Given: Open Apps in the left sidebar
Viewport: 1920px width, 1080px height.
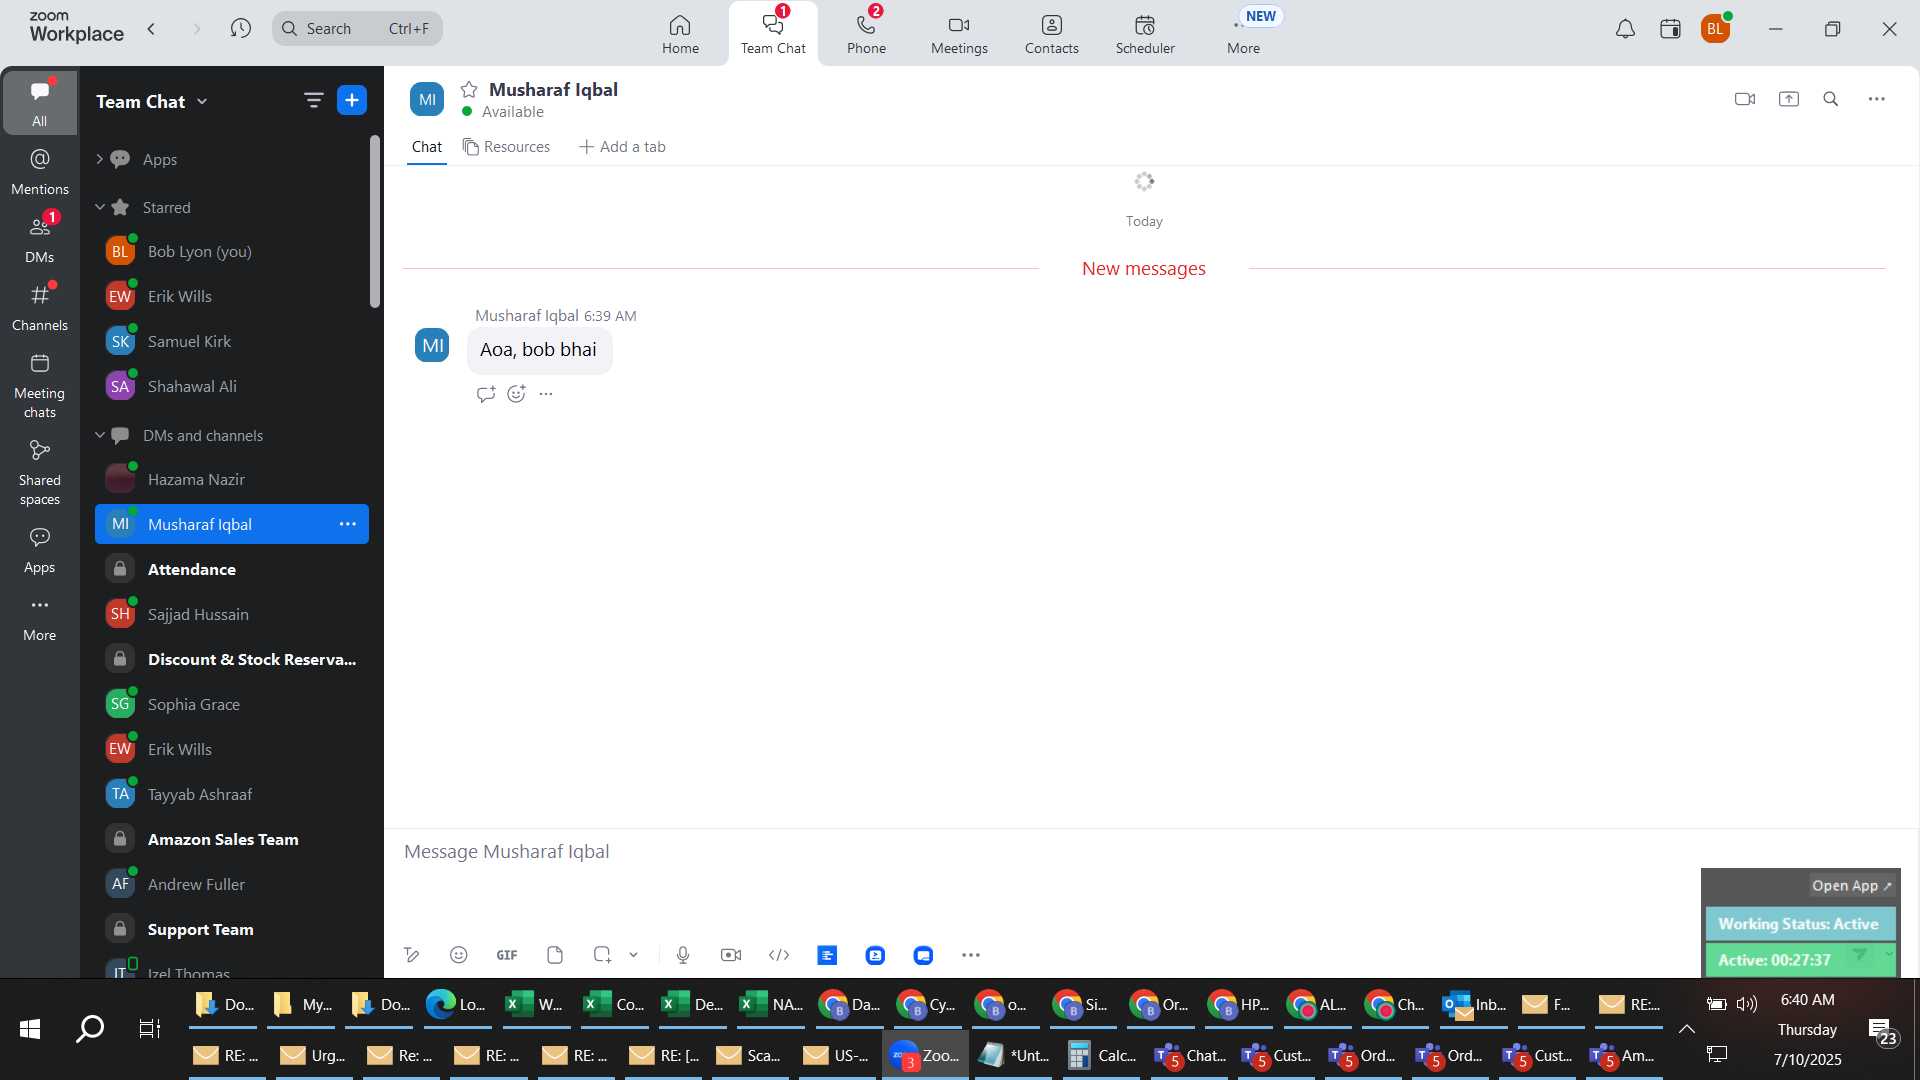Looking at the screenshot, I should pos(40,550).
